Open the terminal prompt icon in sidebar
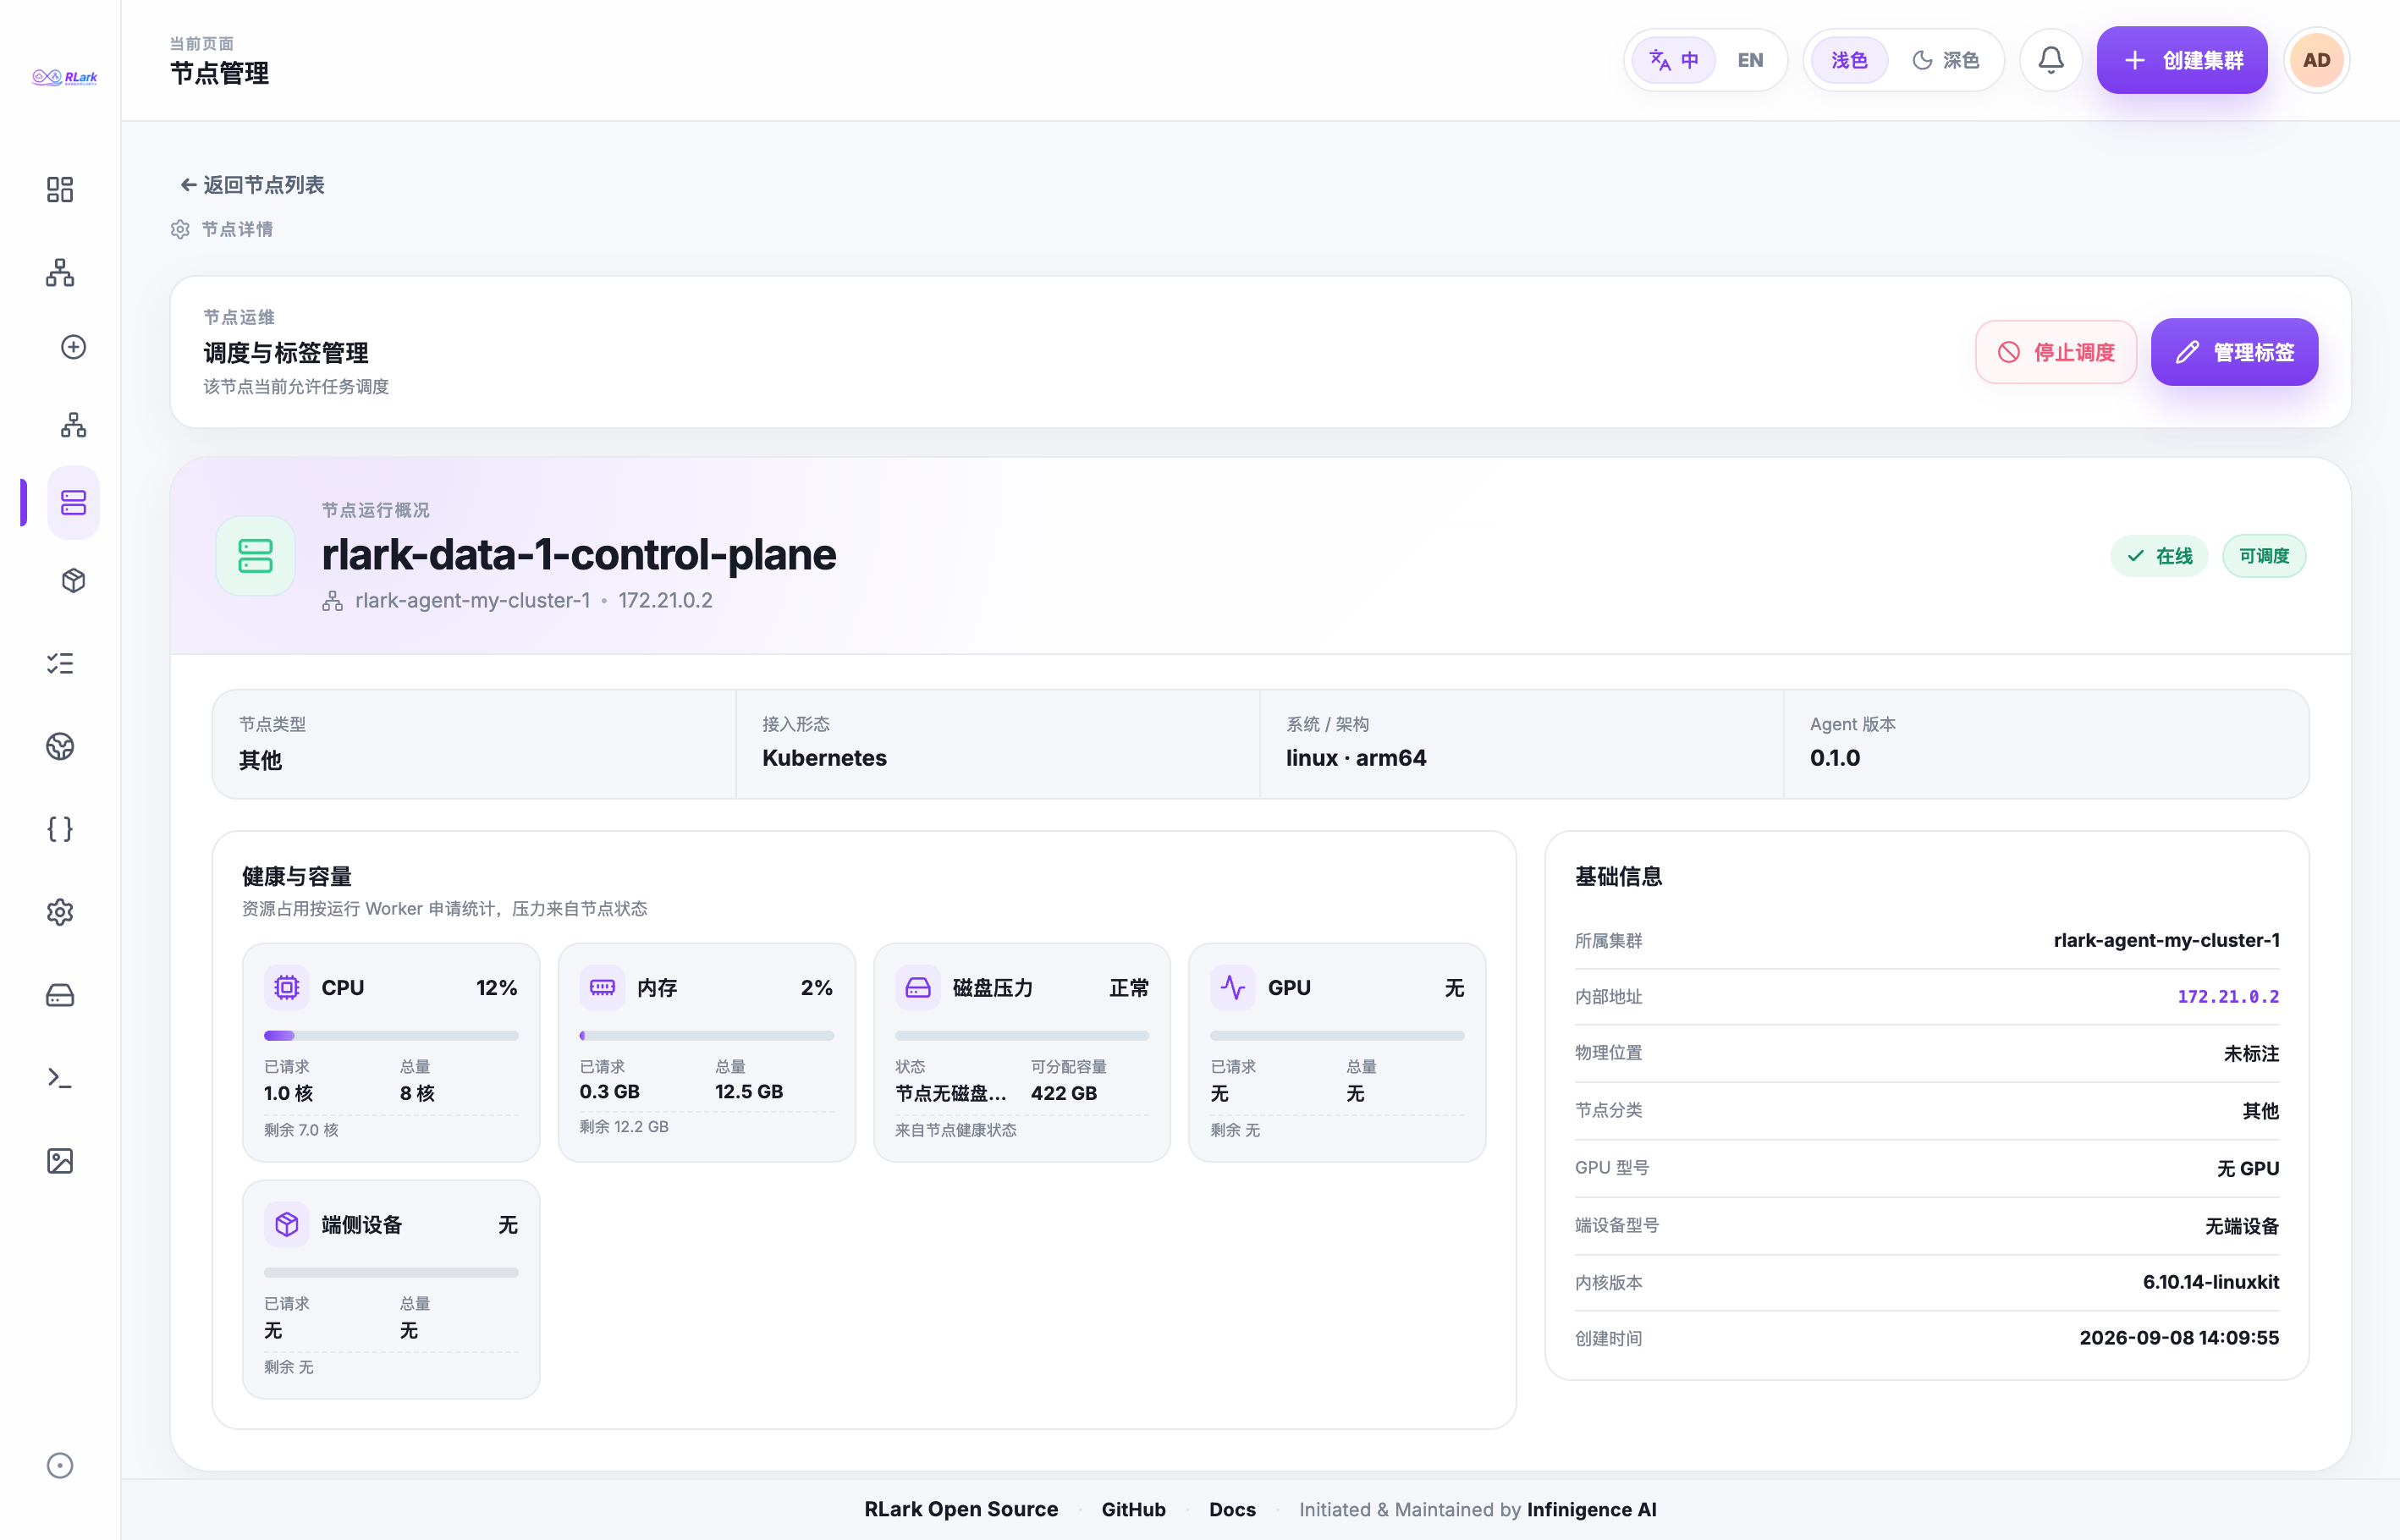The image size is (2400, 1540). (x=60, y=1078)
